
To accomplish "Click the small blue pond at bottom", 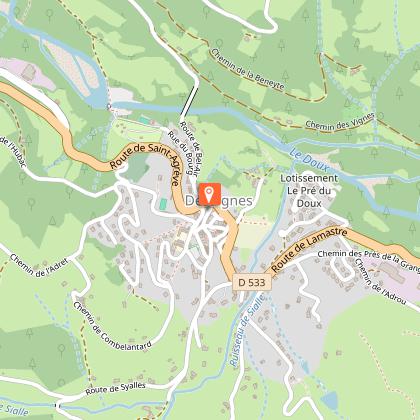I will pyautogui.click(x=330, y=400).
